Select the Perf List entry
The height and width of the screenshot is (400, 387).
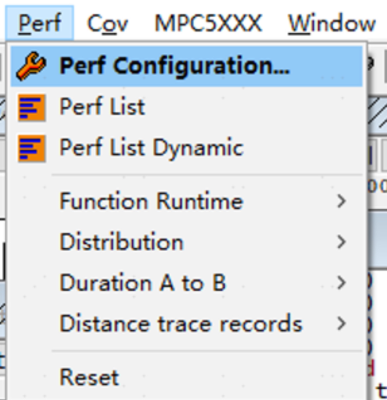(x=187, y=107)
